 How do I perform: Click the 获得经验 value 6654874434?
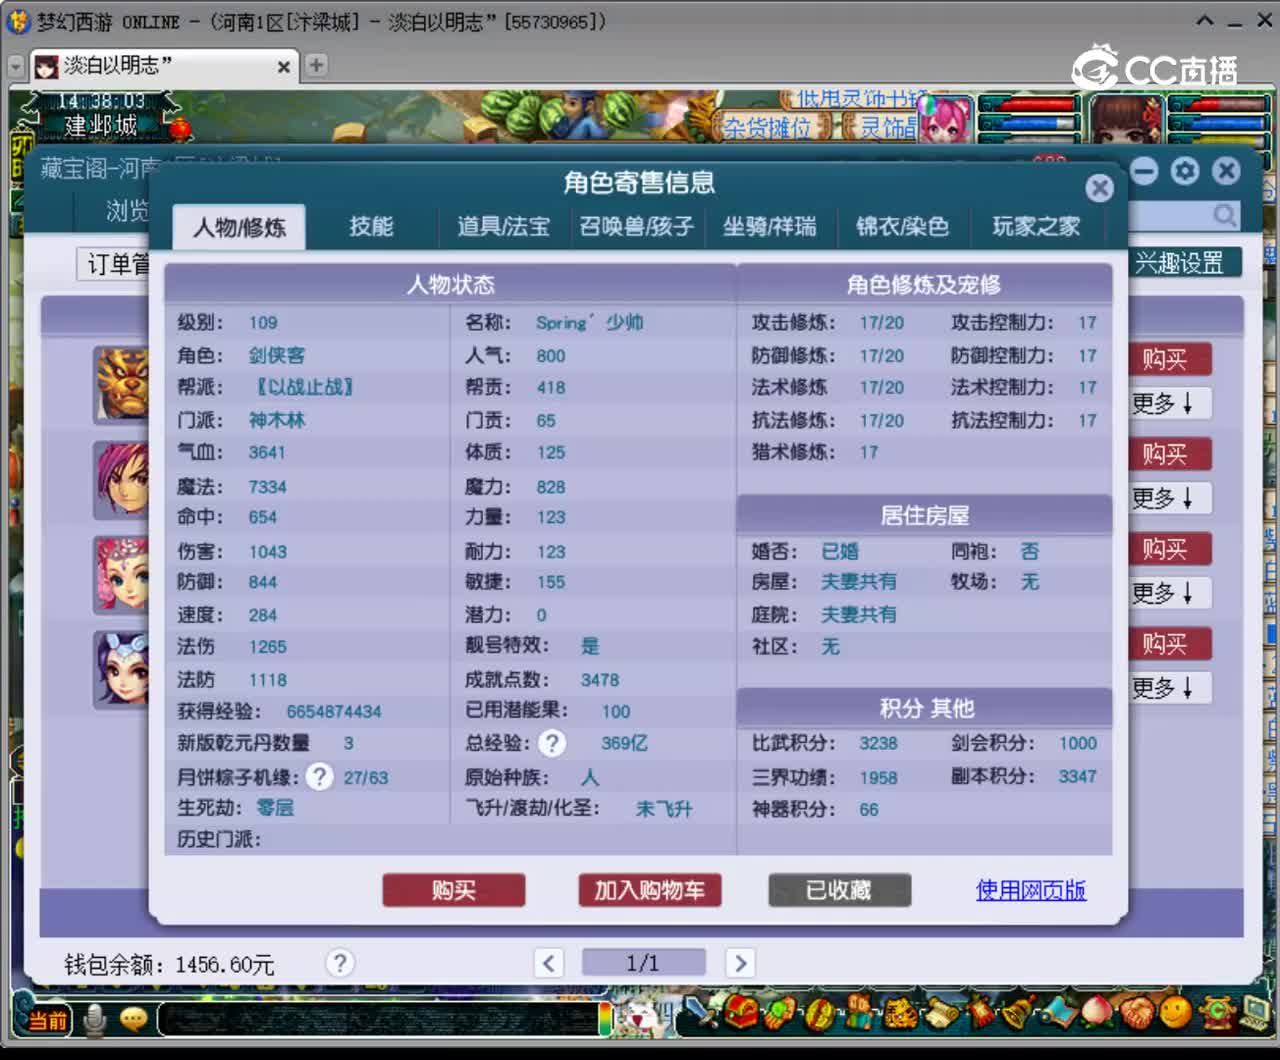(334, 712)
